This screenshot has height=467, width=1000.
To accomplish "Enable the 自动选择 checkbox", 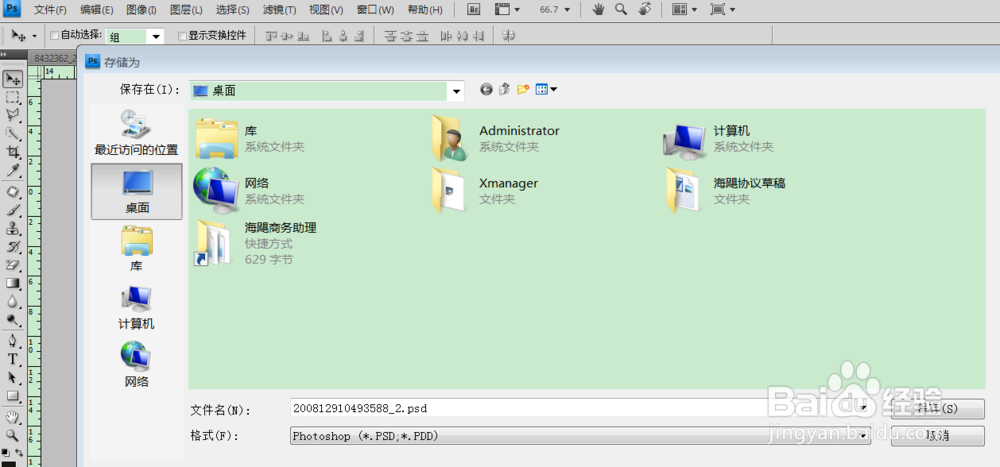I will [55, 35].
